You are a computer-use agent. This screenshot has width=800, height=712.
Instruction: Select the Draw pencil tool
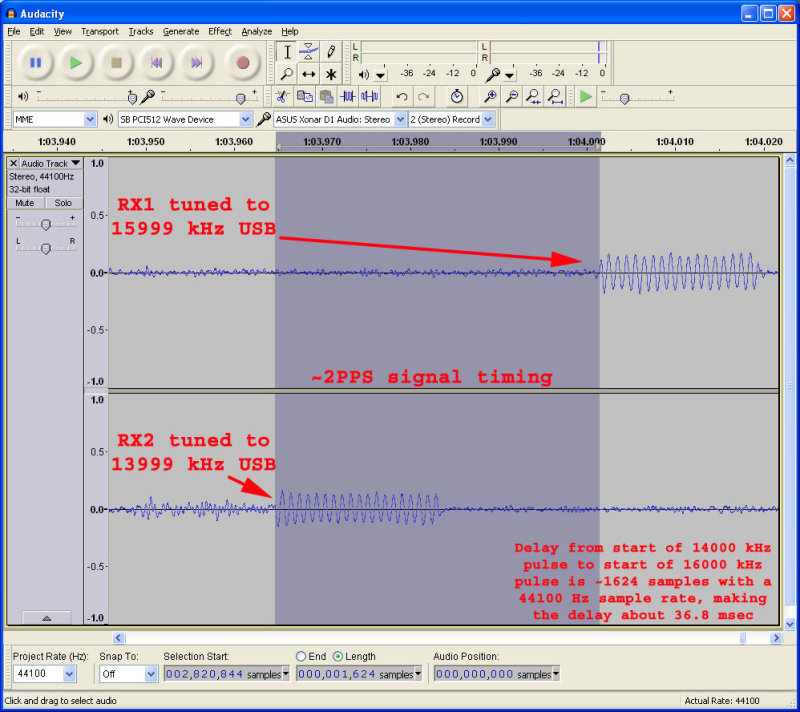coord(331,52)
